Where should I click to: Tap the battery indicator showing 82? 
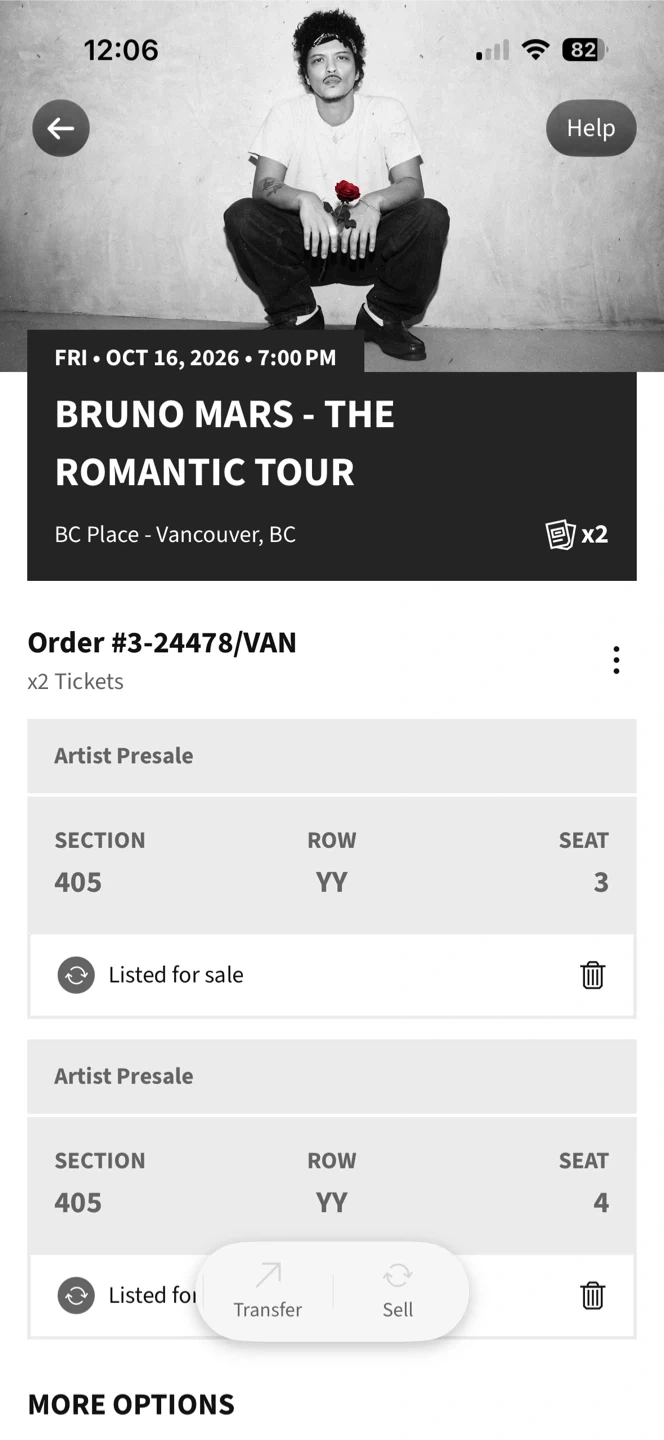pos(585,49)
